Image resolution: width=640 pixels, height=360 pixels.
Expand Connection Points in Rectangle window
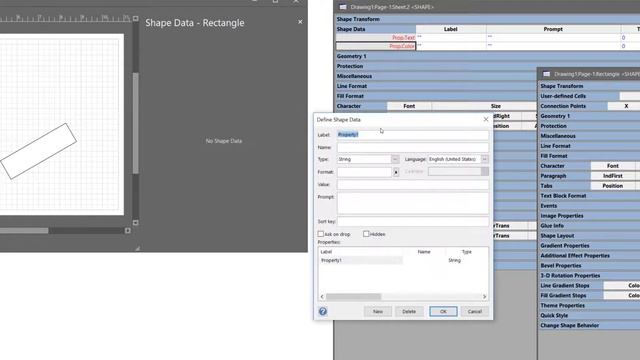click(x=563, y=106)
